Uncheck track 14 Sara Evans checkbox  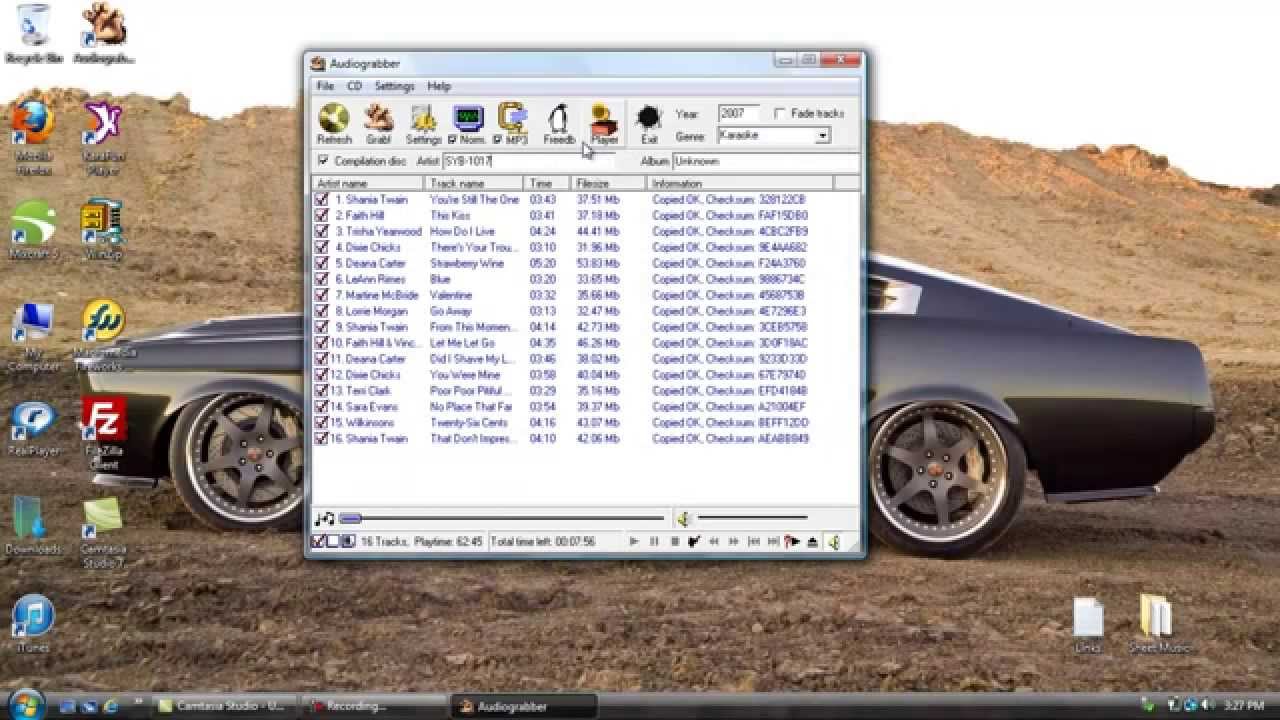pyautogui.click(x=322, y=407)
